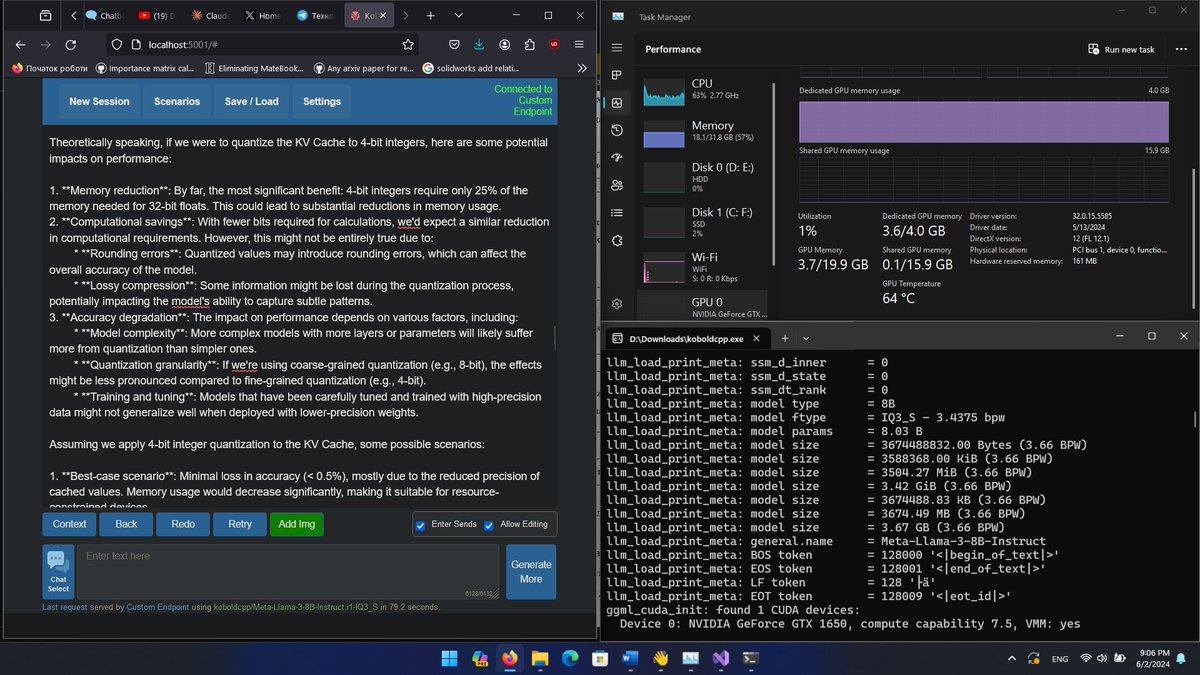Image resolution: width=1200 pixels, height=675 pixels.
Task: Open Details page in Task Manager sidebar
Action: coord(618,212)
